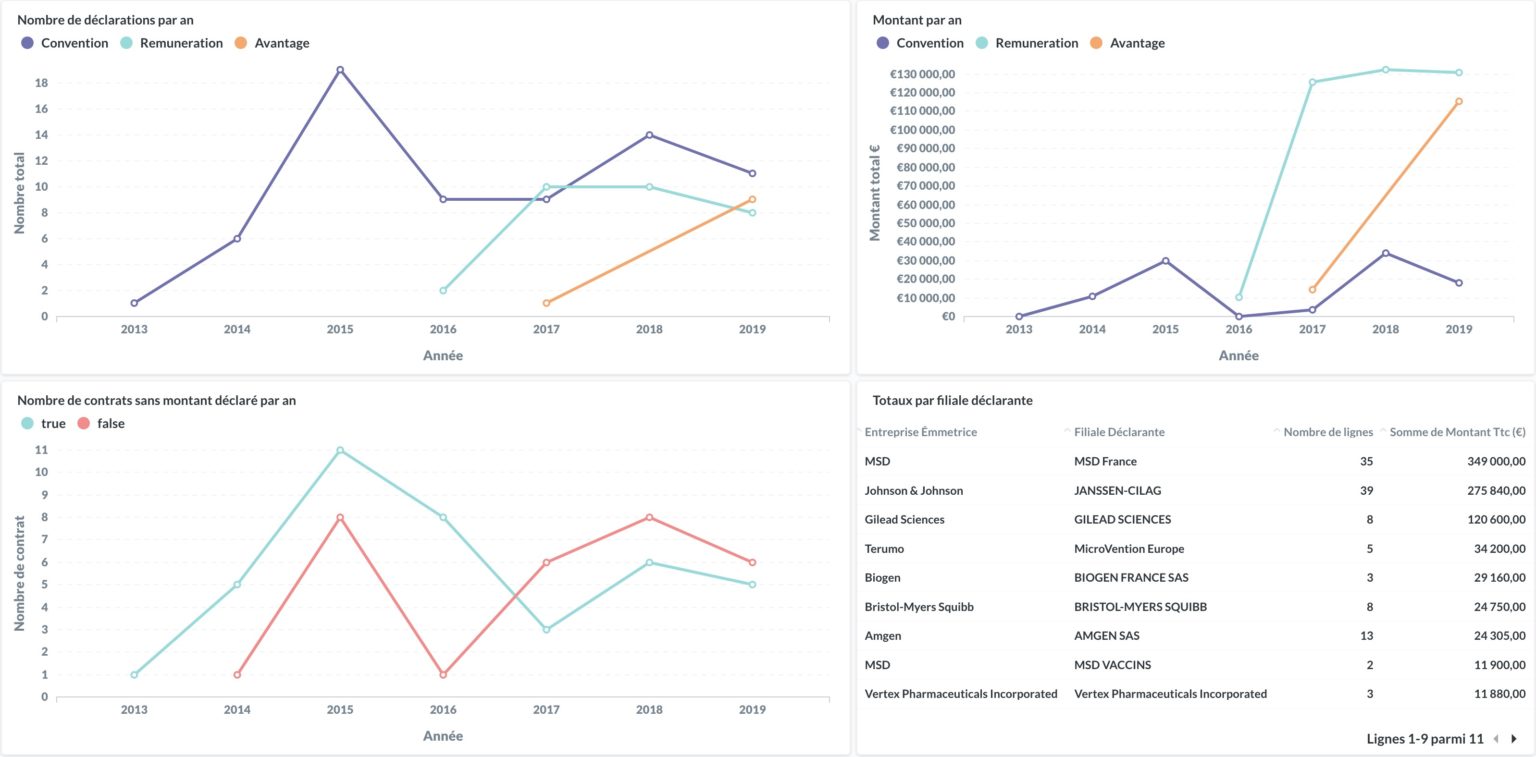Sort the table by Nombre de lignes column
Image resolution: width=1536 pixels, height=757 pixels.
click(x=1328, y=432)
